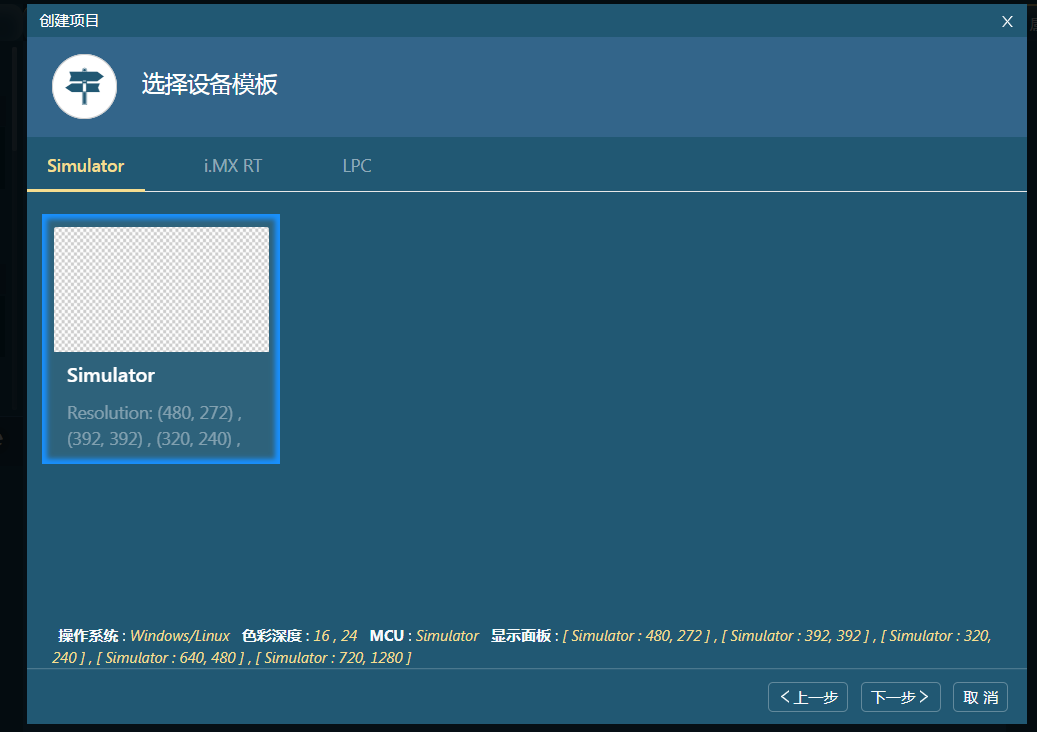The image size is (1037, 732).
Task: Open the i.MX RT tab
Action: pyautogui.click(x=233, y=166)
